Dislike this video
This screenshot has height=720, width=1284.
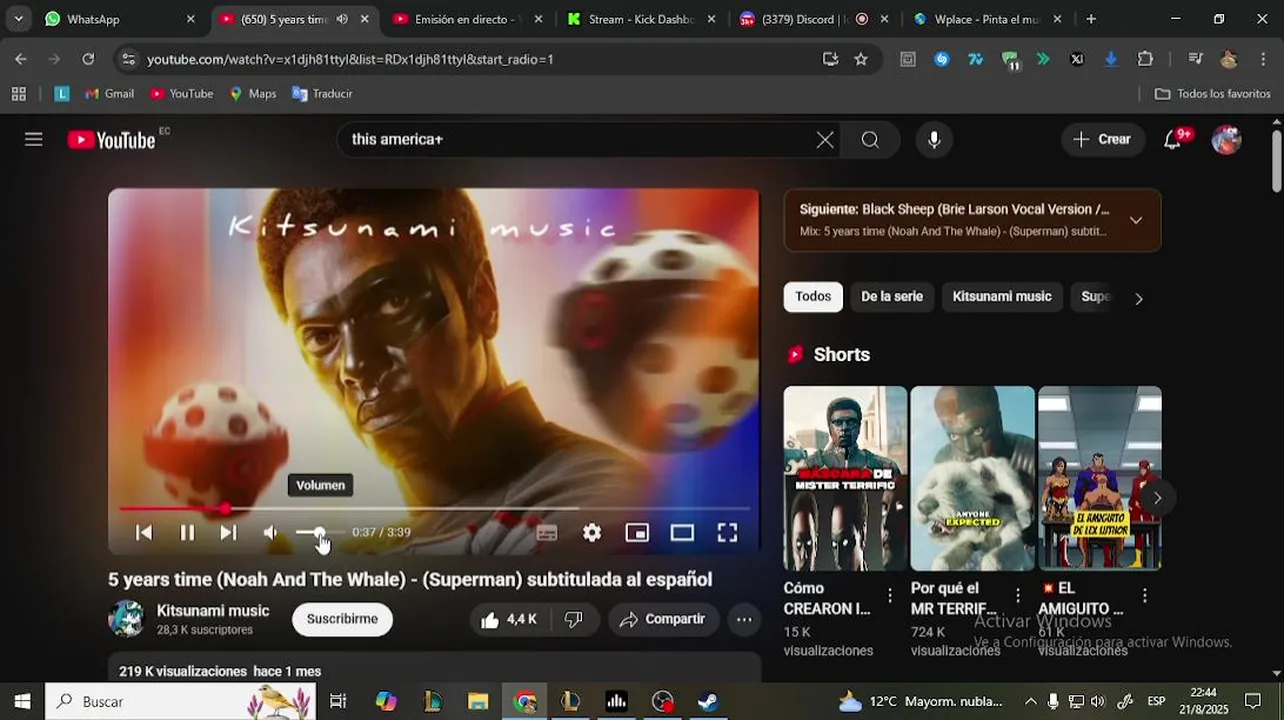coord(574,620)
